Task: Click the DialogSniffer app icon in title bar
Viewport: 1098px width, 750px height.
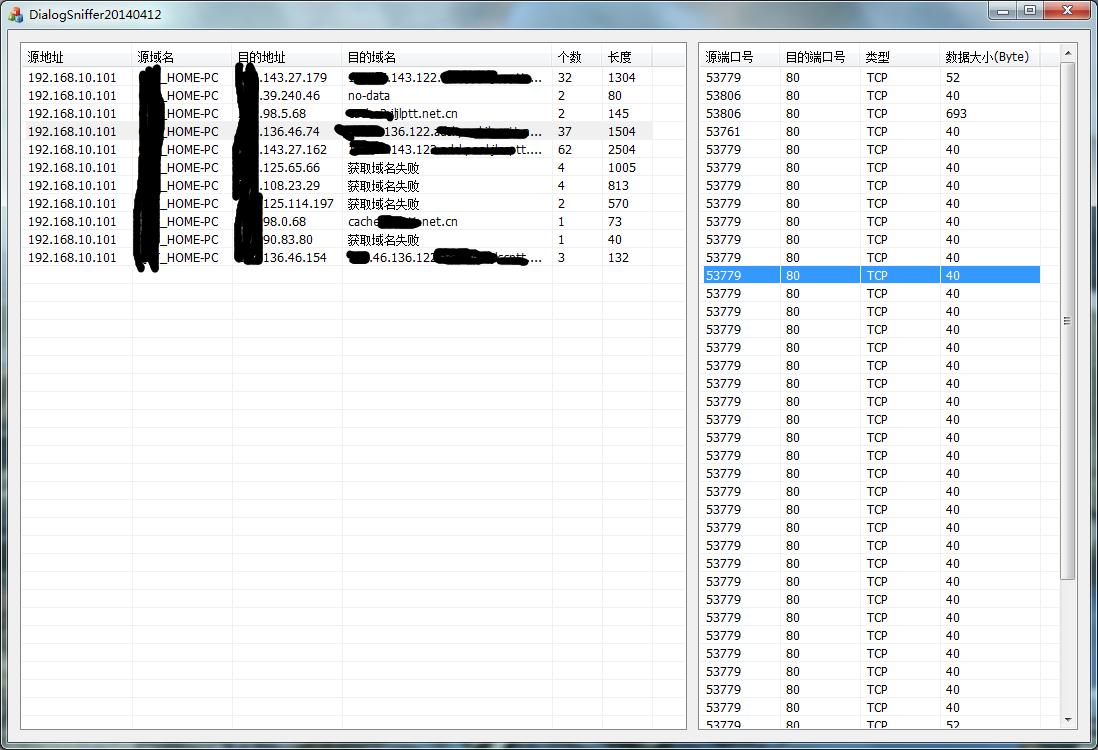Action: pyautogui.click(x=15, y=15)
